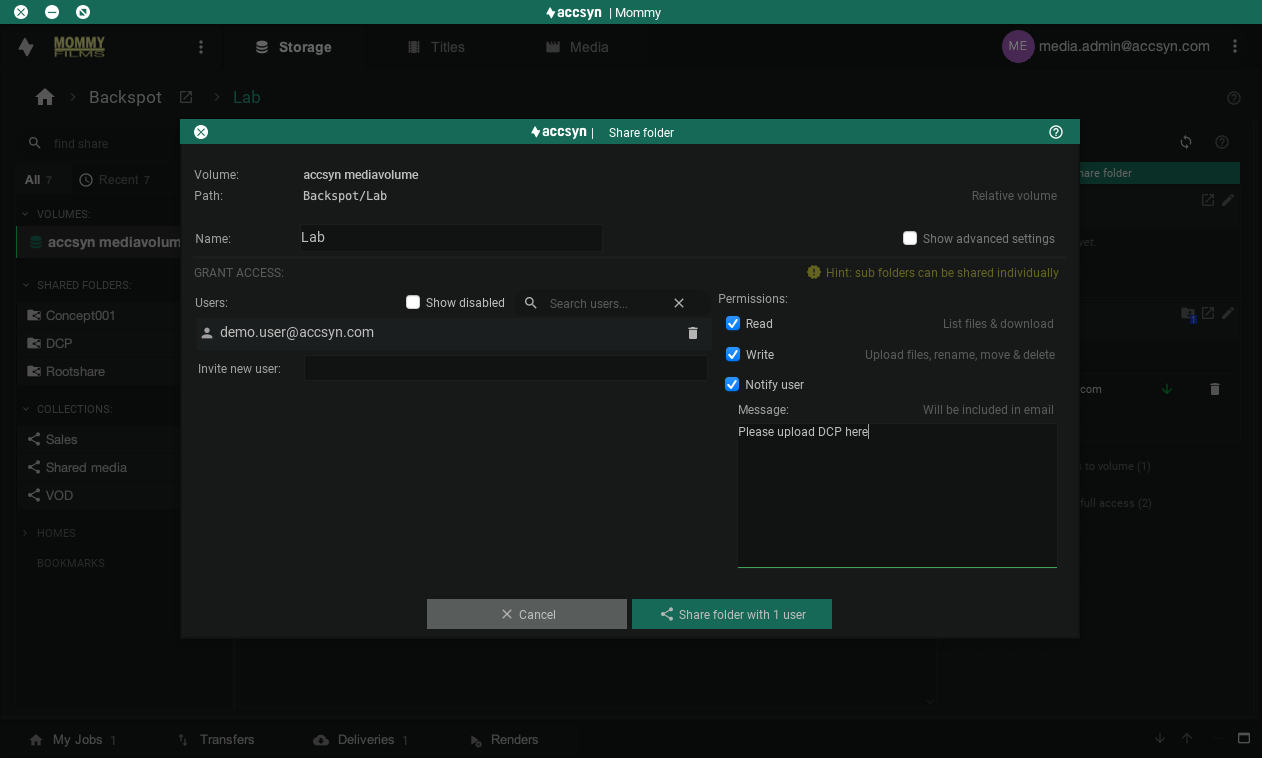Open the Media tab
The width and height of the screenshot is (1262, 758).
pyautogui.click(x=577, y=47)
